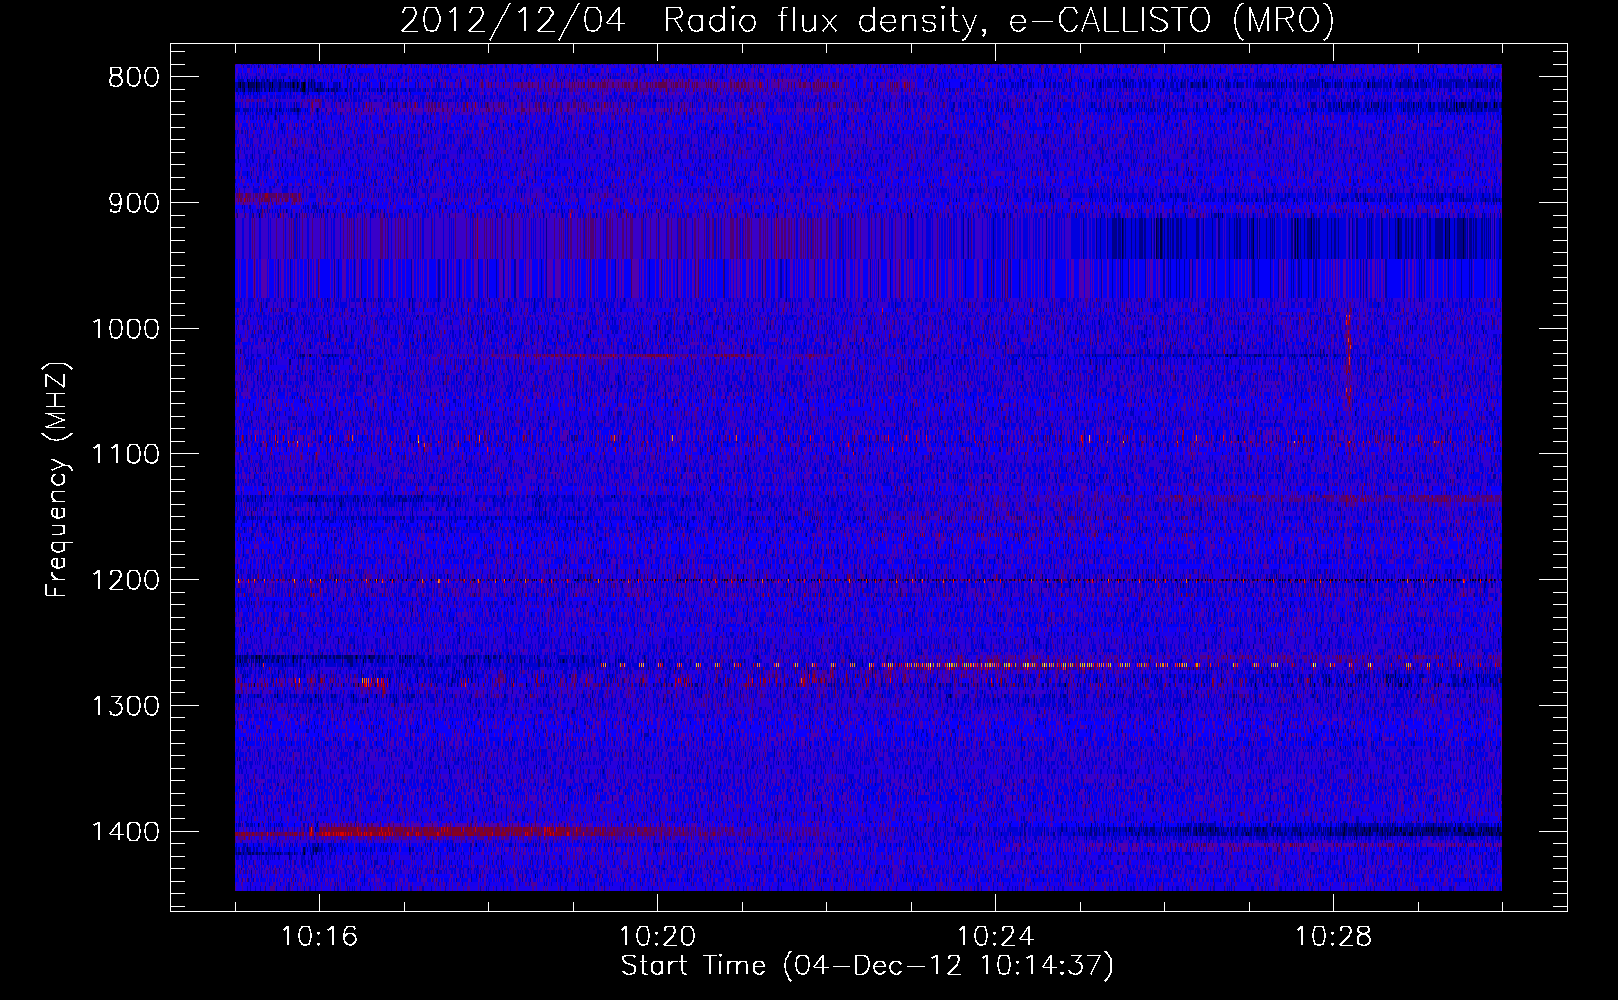
Task: Click the 'Frequency (MHZ)' axis label
Action: 57,480
